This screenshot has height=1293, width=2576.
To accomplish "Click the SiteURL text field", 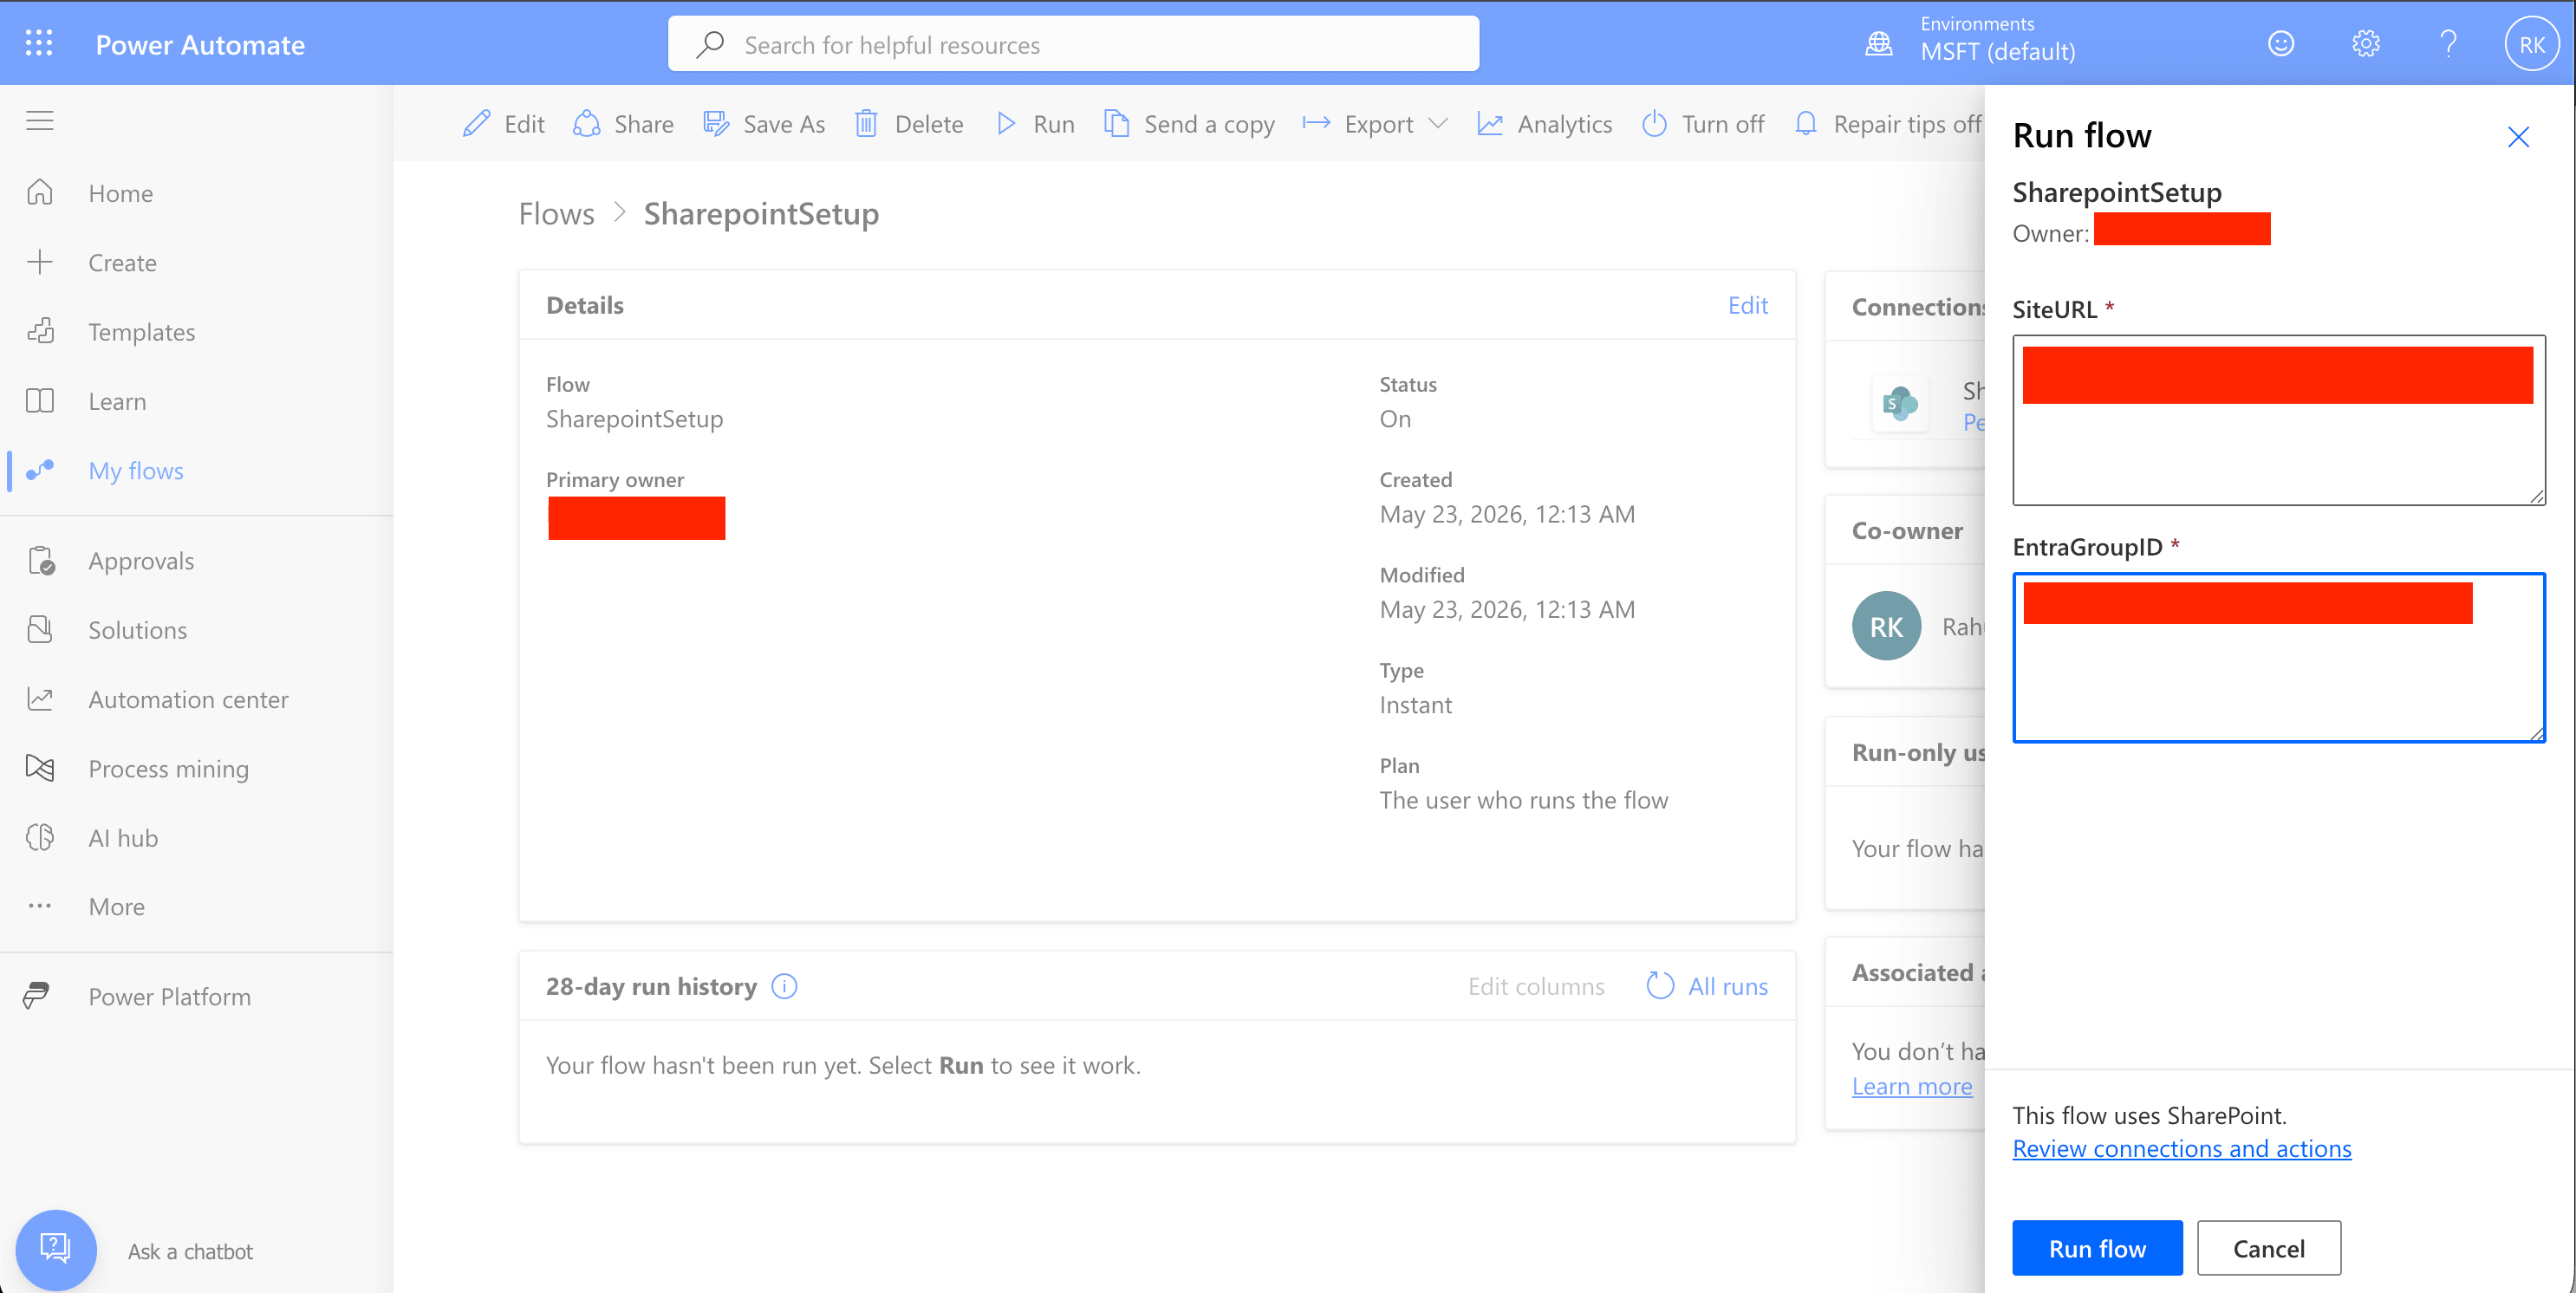I will pyautogui.click(x=2278, y=420).
